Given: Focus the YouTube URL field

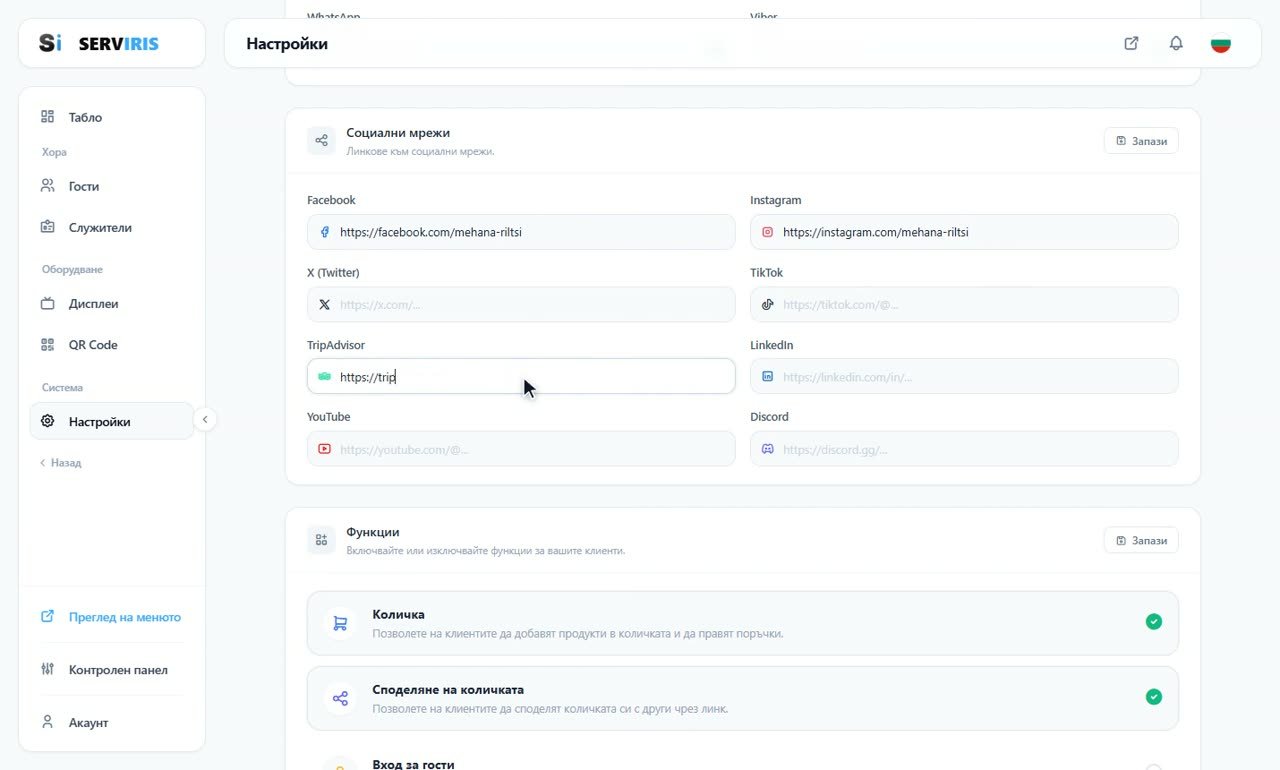Looking at the screenshot, I should [x=521, y=449].
